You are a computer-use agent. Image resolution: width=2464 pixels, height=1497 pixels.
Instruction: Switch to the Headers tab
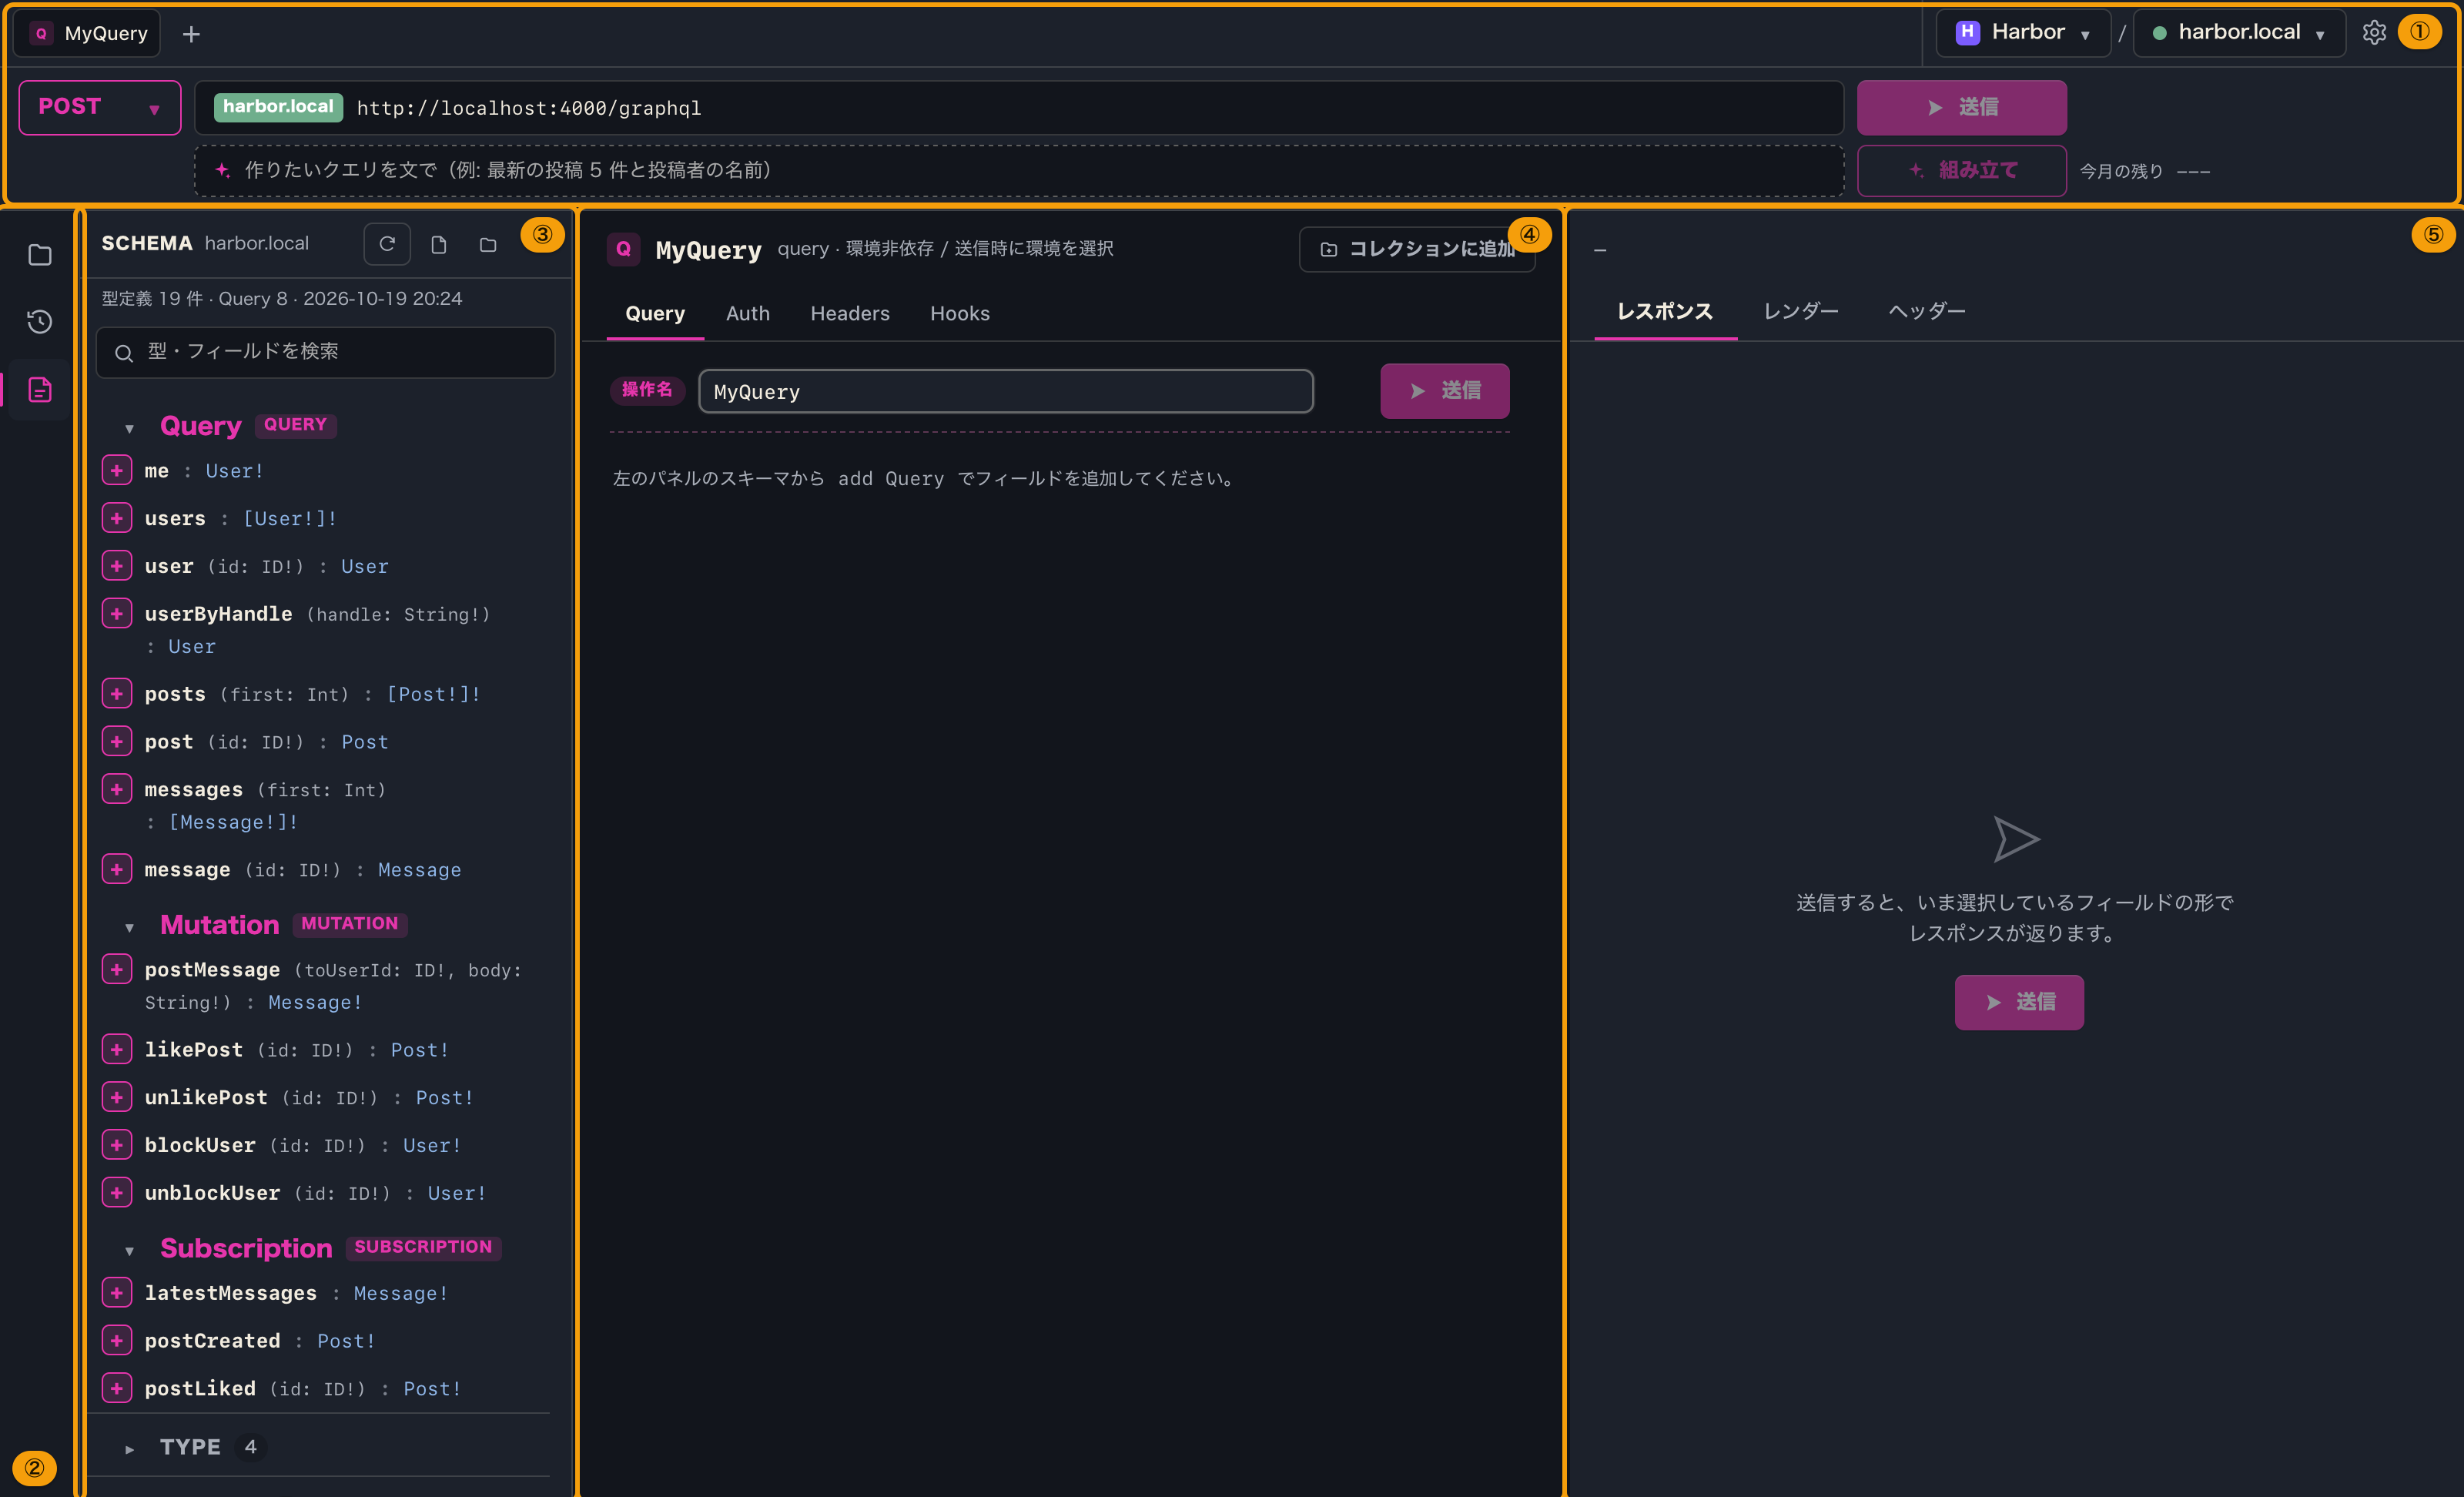849,313
